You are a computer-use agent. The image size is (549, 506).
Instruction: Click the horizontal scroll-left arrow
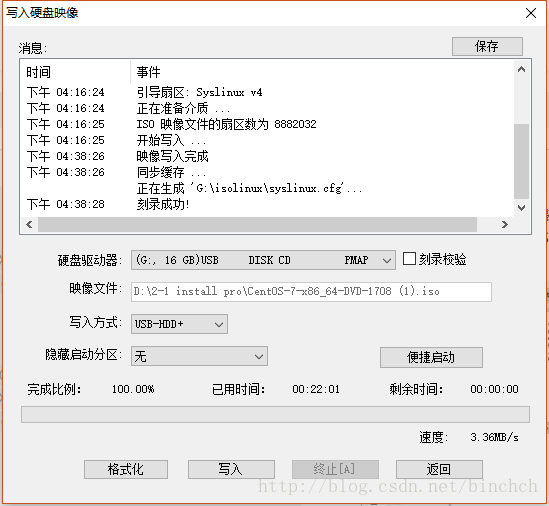pyautogui.click(x=29, y=224)
